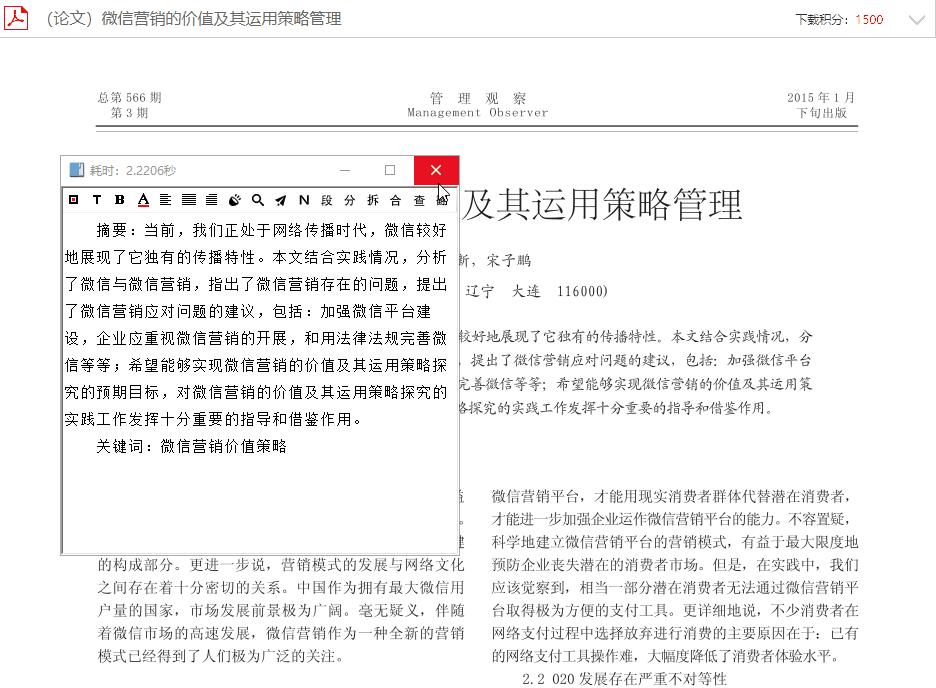Click the red-square capture icon in the OCR toolbar
This screenshot has width=936, height=688.
73,200
